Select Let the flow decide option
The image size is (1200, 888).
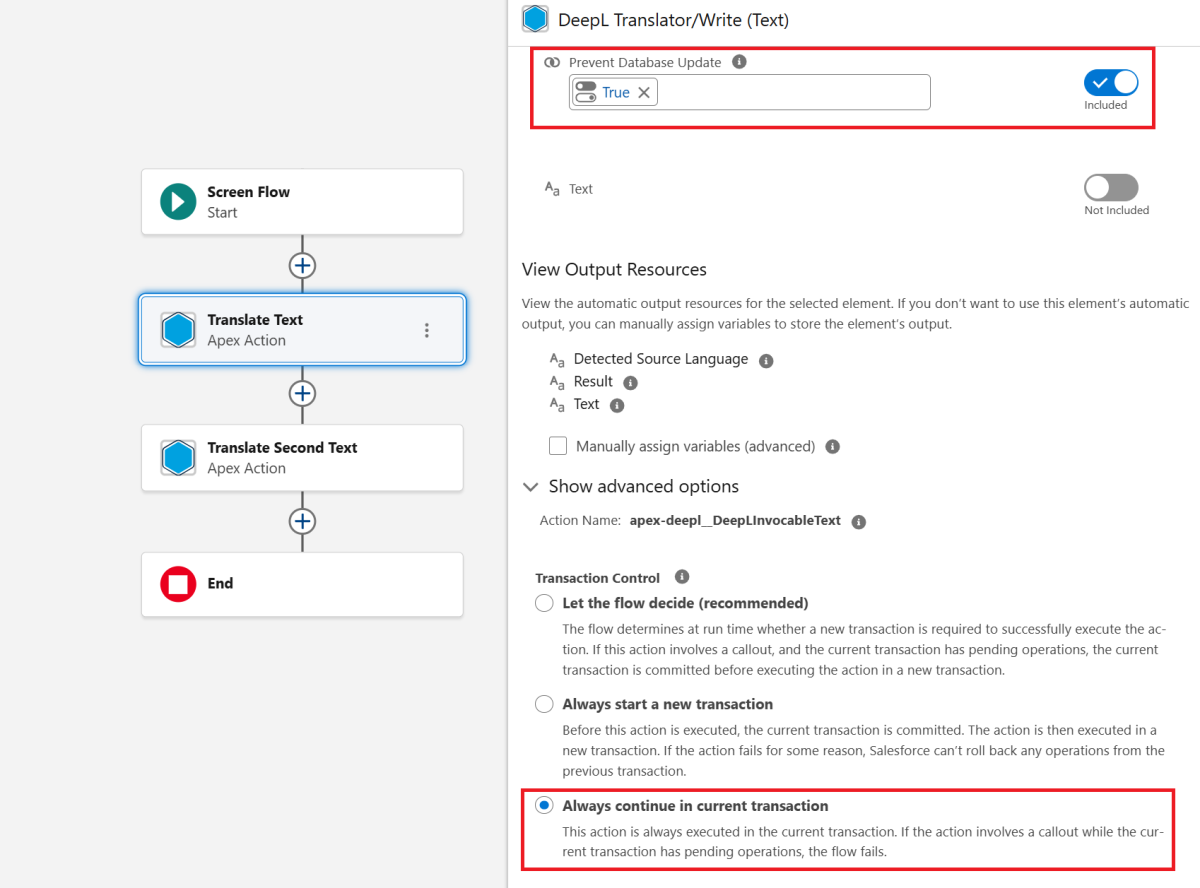544,603
